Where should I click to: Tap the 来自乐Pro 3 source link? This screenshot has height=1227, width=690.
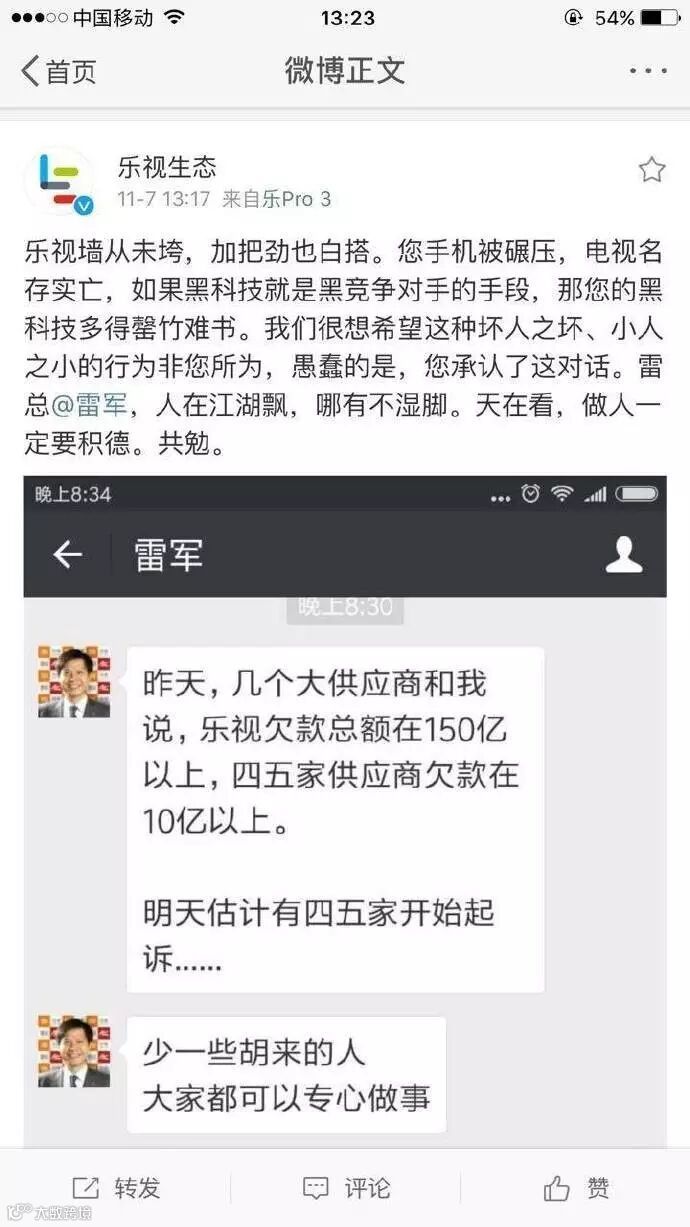(x=276, y=199)
